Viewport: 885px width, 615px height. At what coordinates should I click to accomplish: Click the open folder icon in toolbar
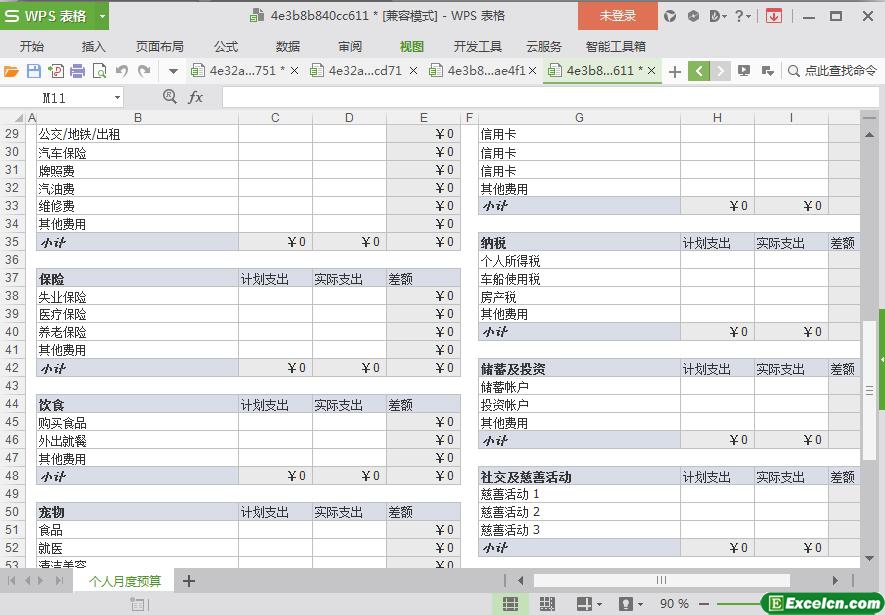11,71
